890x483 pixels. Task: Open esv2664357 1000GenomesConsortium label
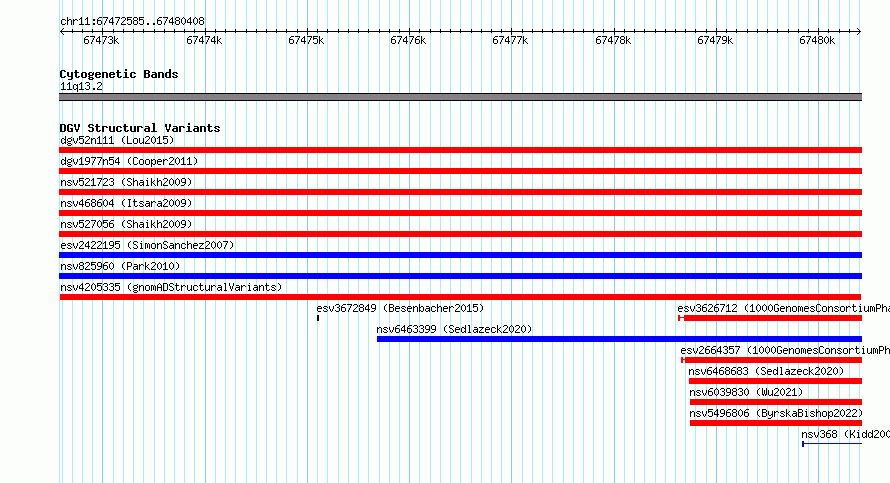click(x=785, y=350)
